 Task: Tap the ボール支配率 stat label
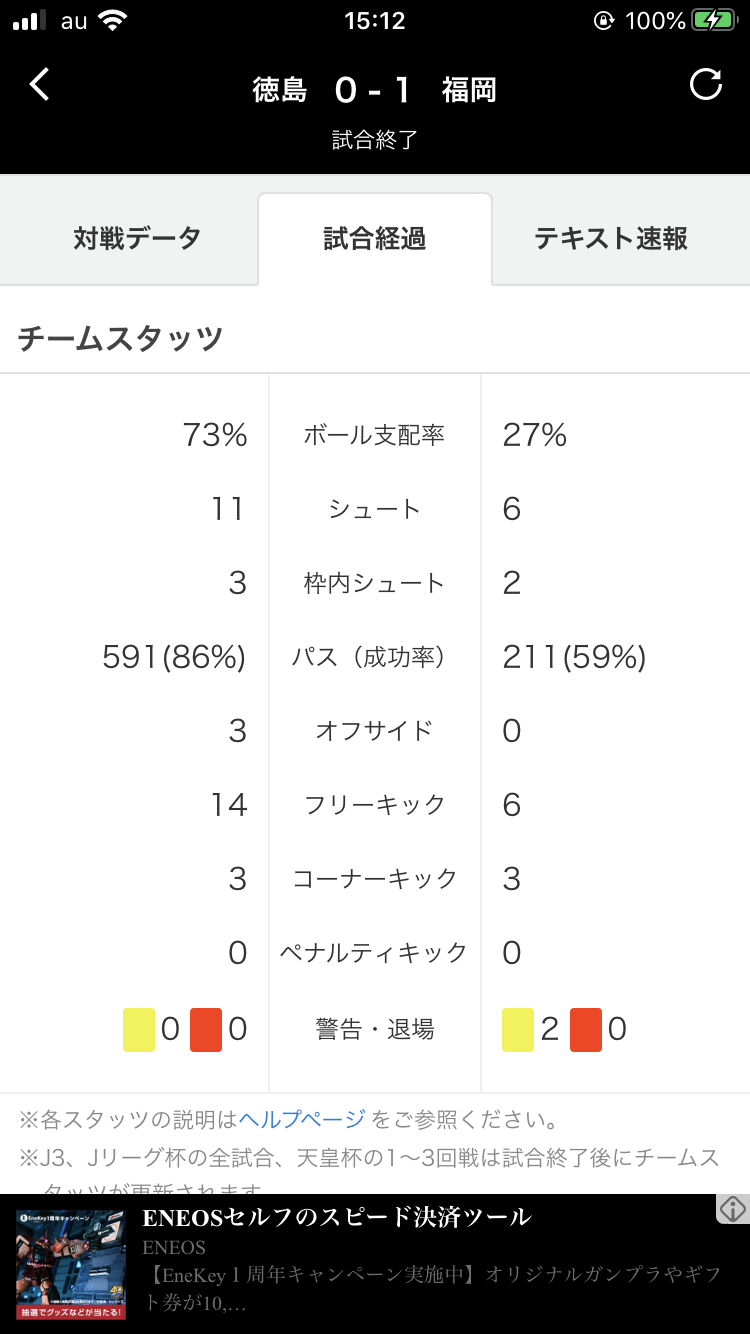[374, 435]
